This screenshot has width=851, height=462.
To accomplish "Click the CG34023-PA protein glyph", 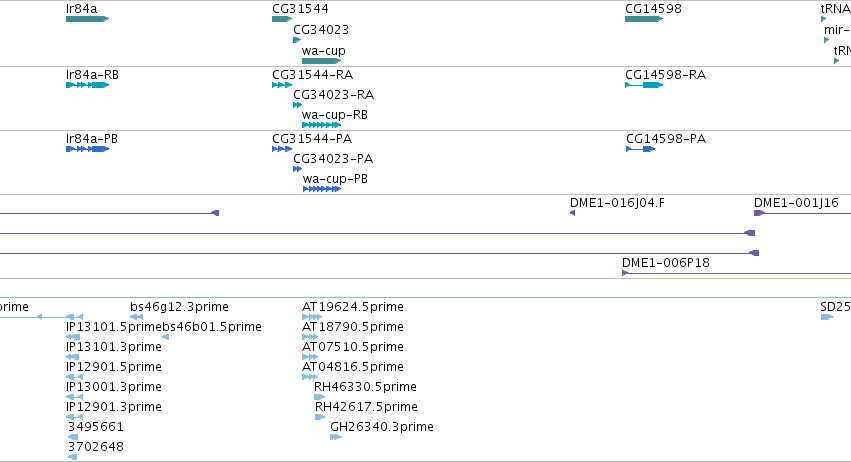I will pos(297,169).
